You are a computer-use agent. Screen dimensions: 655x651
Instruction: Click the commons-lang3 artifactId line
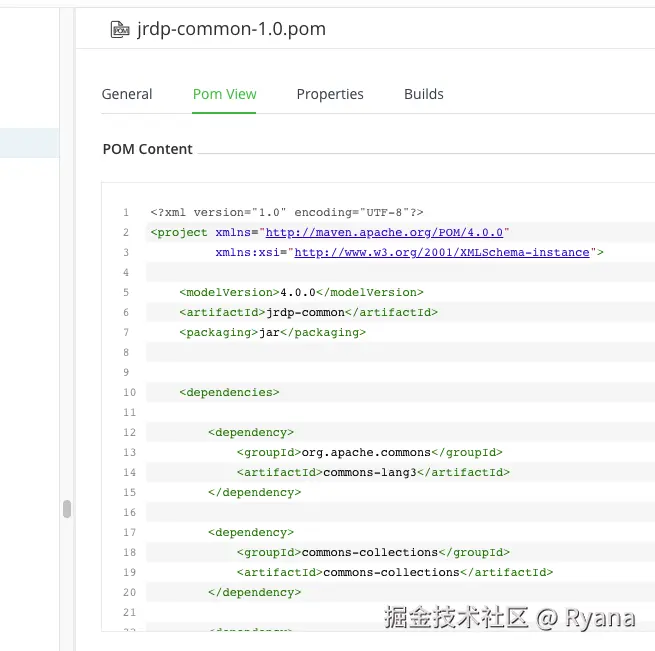pos(373,472)
